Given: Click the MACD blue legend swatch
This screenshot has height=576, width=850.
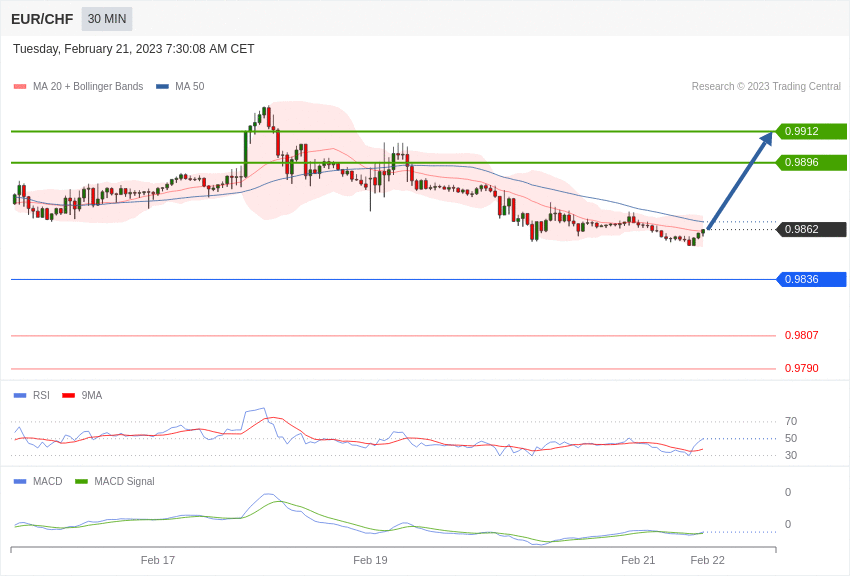Looking at the screenshot, I should 20,482.
